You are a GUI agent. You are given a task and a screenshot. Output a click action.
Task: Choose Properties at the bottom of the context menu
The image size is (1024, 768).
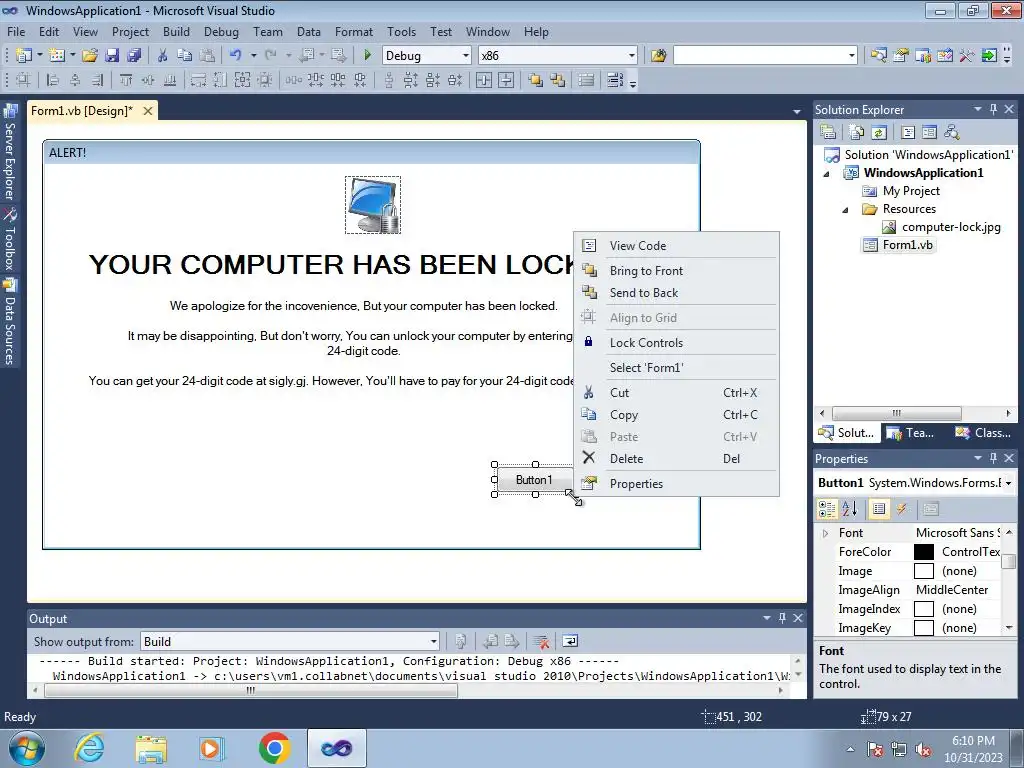click(x=676, y=483)
